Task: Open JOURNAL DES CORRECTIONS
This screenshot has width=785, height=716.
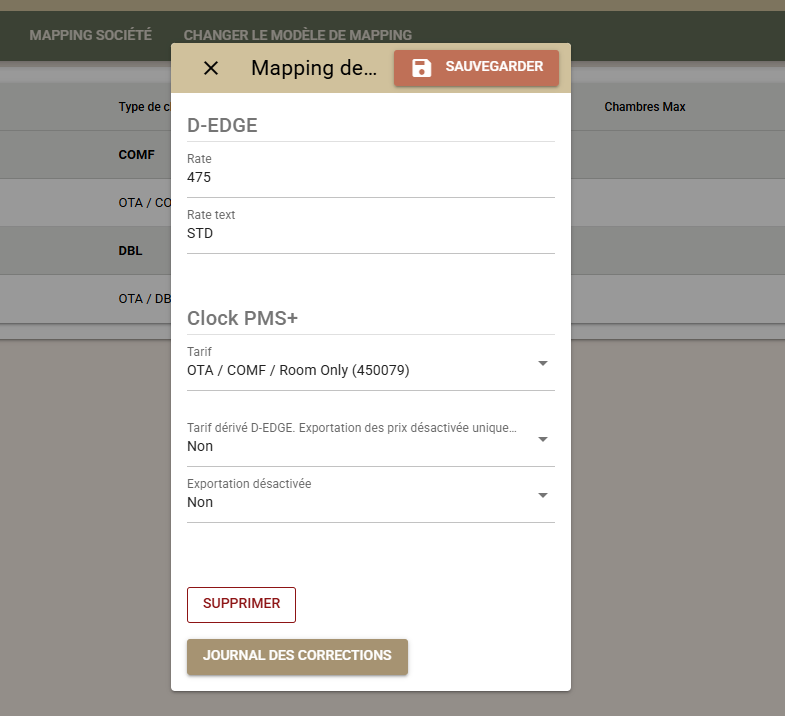Action: pyautogui.click(x=297, y=656)
